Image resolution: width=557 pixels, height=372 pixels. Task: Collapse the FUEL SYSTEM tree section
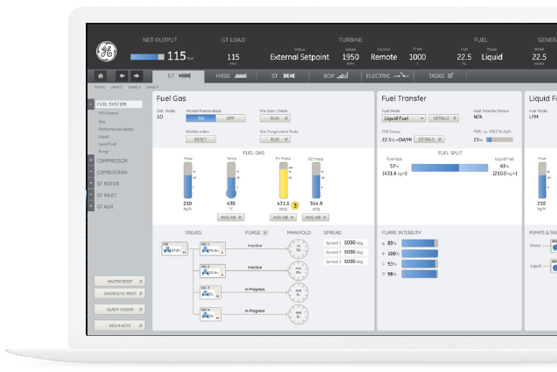pos(91,104)
